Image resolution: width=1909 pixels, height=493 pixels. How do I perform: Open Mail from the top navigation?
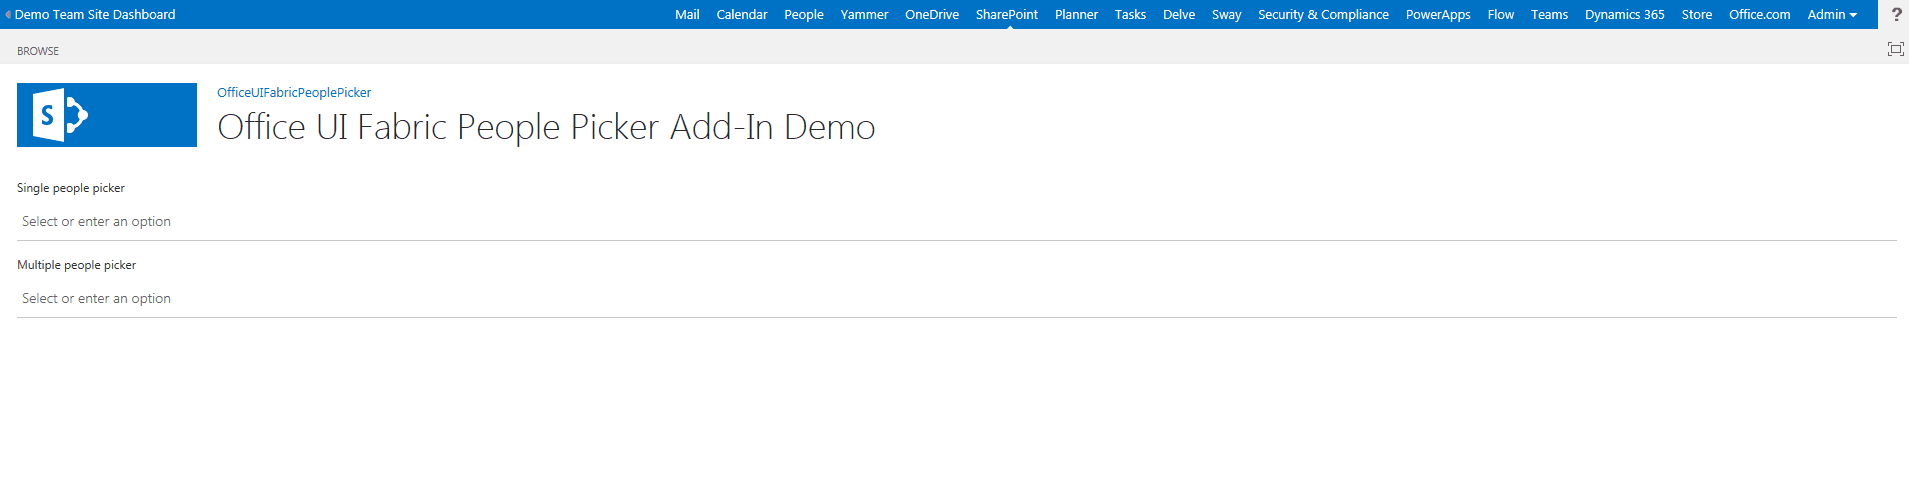687,14
